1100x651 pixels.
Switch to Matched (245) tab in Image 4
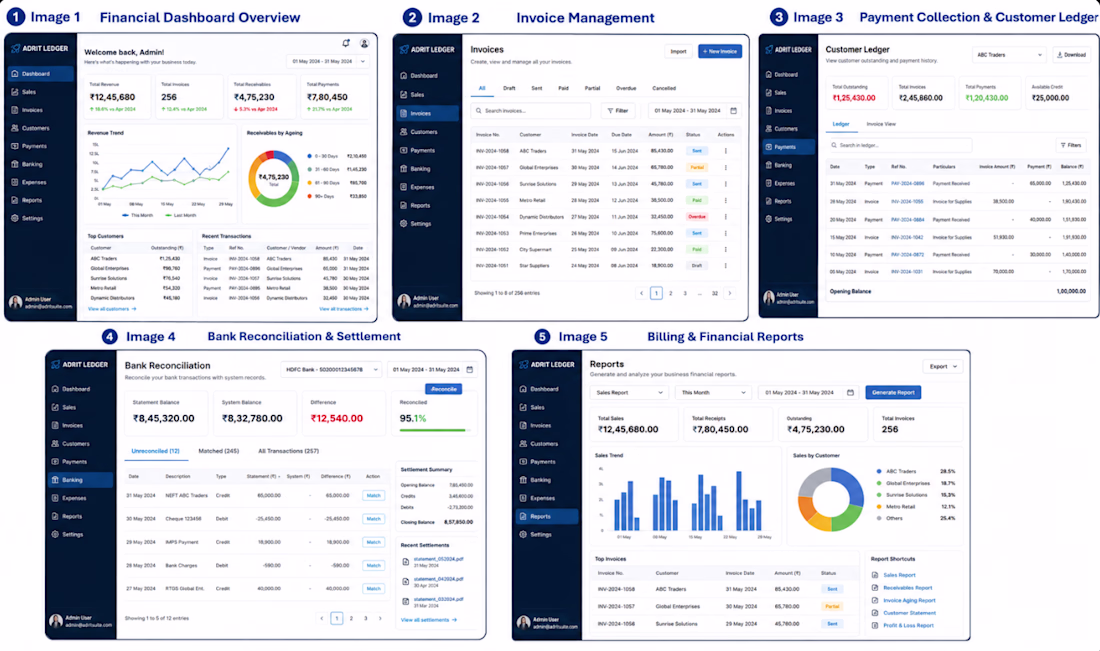(x=218, y=451)
